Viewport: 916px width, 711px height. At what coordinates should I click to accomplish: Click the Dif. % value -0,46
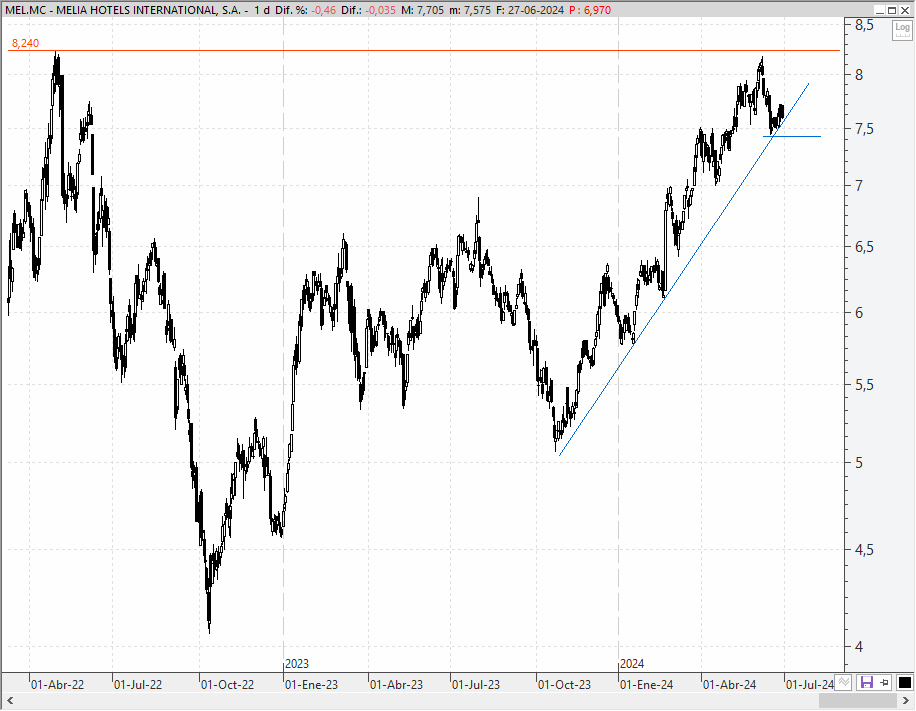pyautogui.click(x=324, y=10)
